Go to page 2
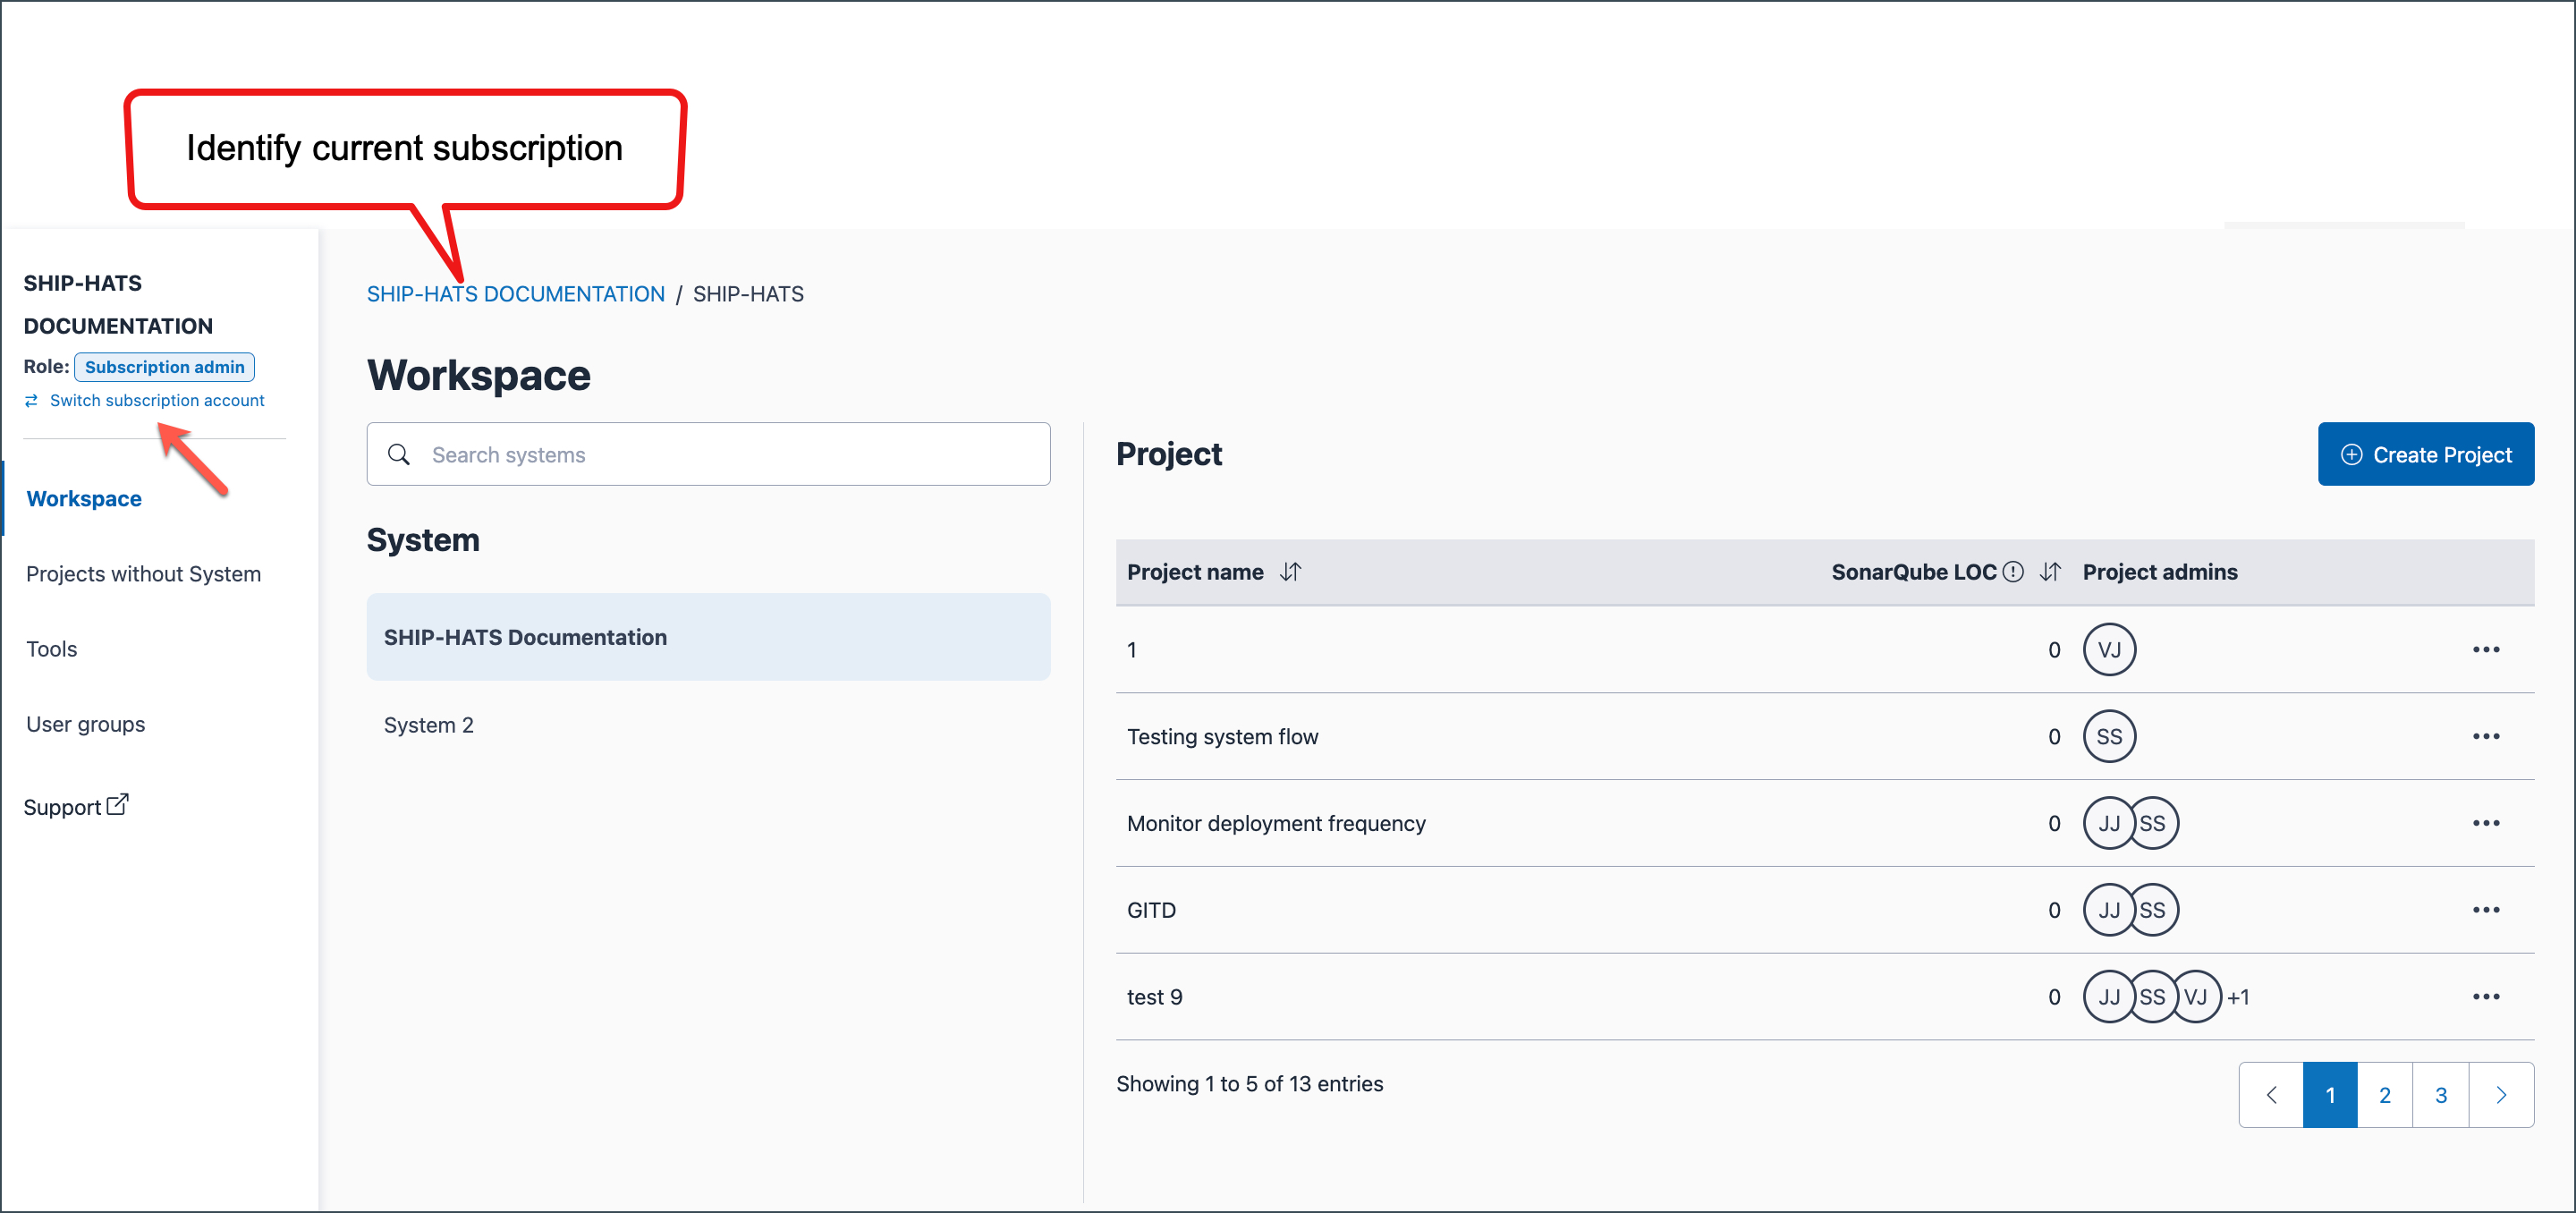Image resolution: width=2576 pixels, height=1213 pixels. tap(2385, 1095)
